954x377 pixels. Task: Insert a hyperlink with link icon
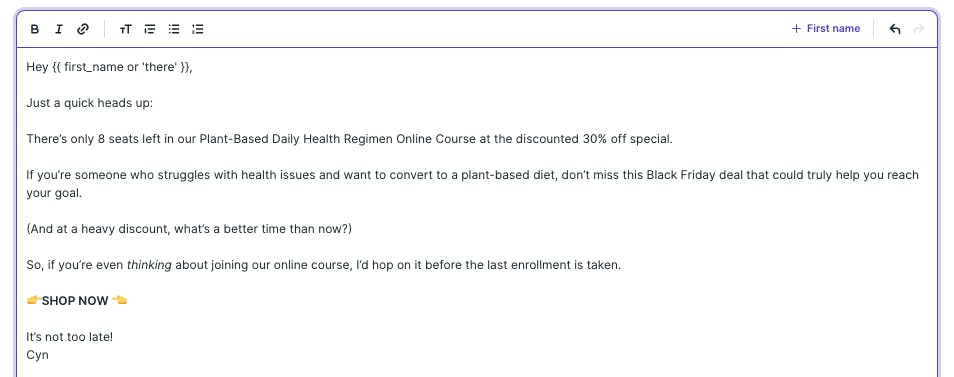[x=83, y=29]
